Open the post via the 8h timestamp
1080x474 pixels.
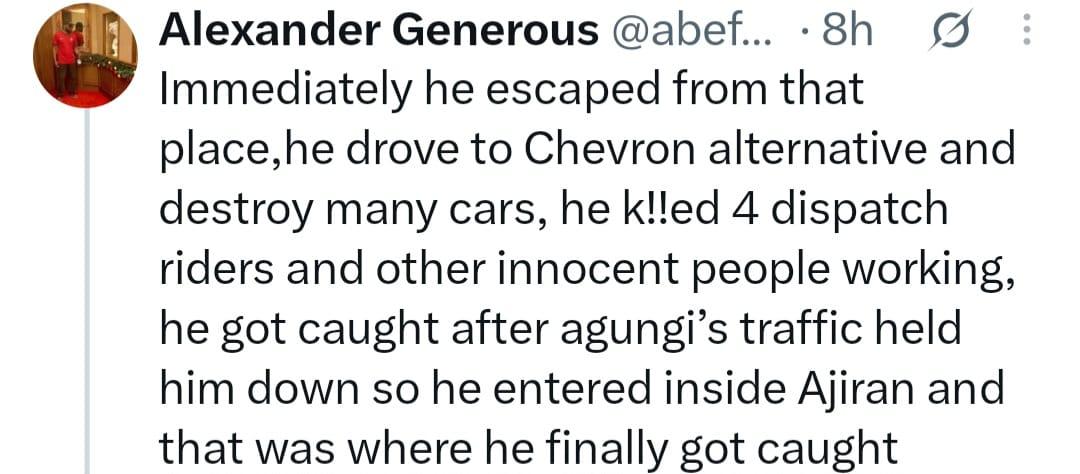pos(843,32)
